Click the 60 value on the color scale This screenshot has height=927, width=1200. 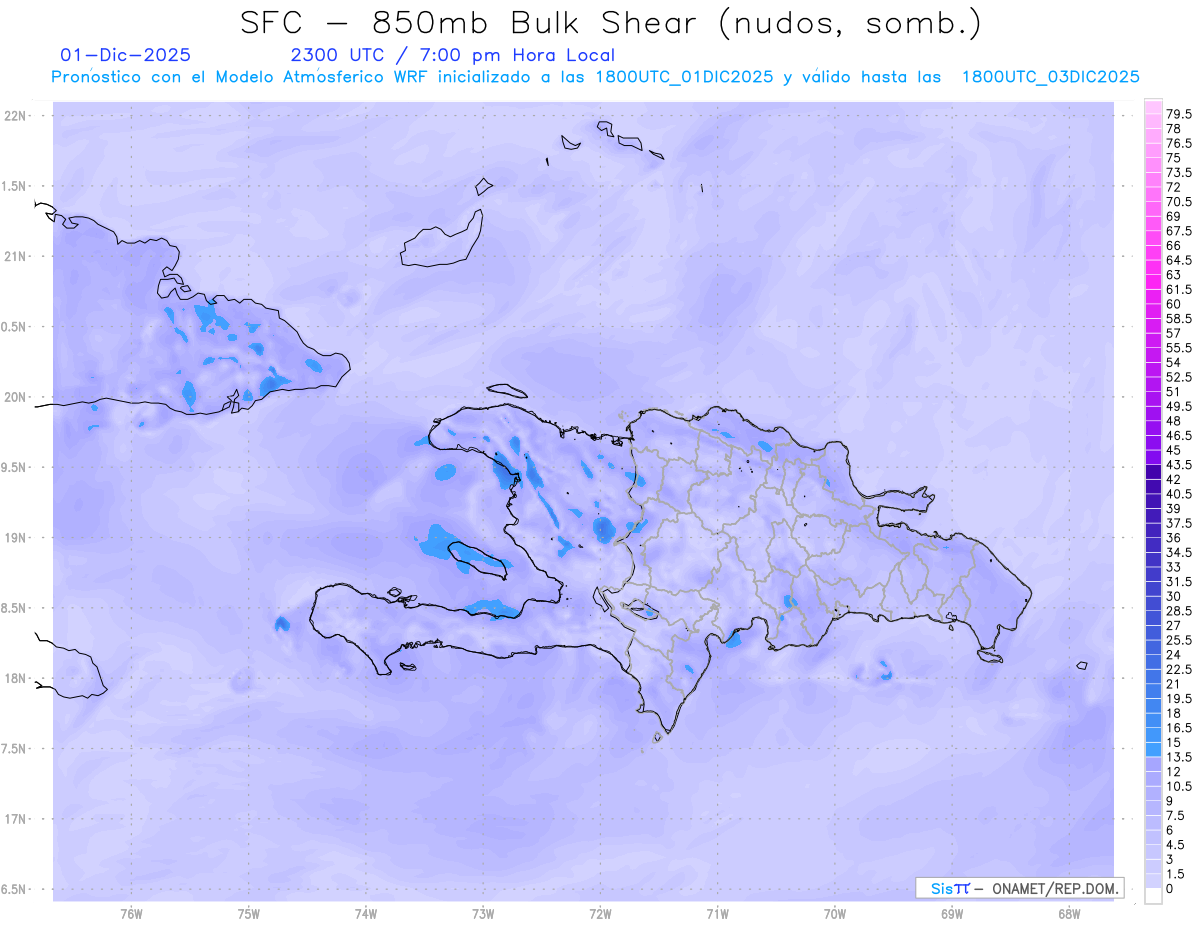click(1174, 304)
